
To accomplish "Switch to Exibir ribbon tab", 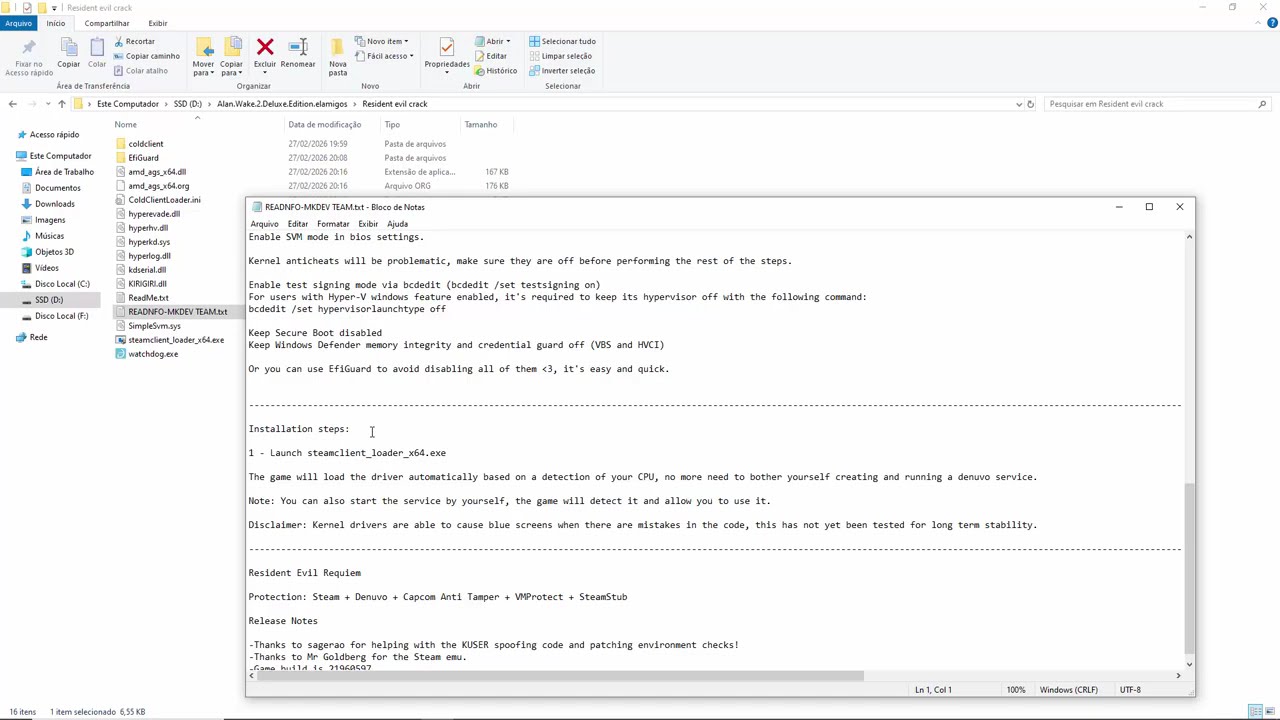I will pos(158,23).
